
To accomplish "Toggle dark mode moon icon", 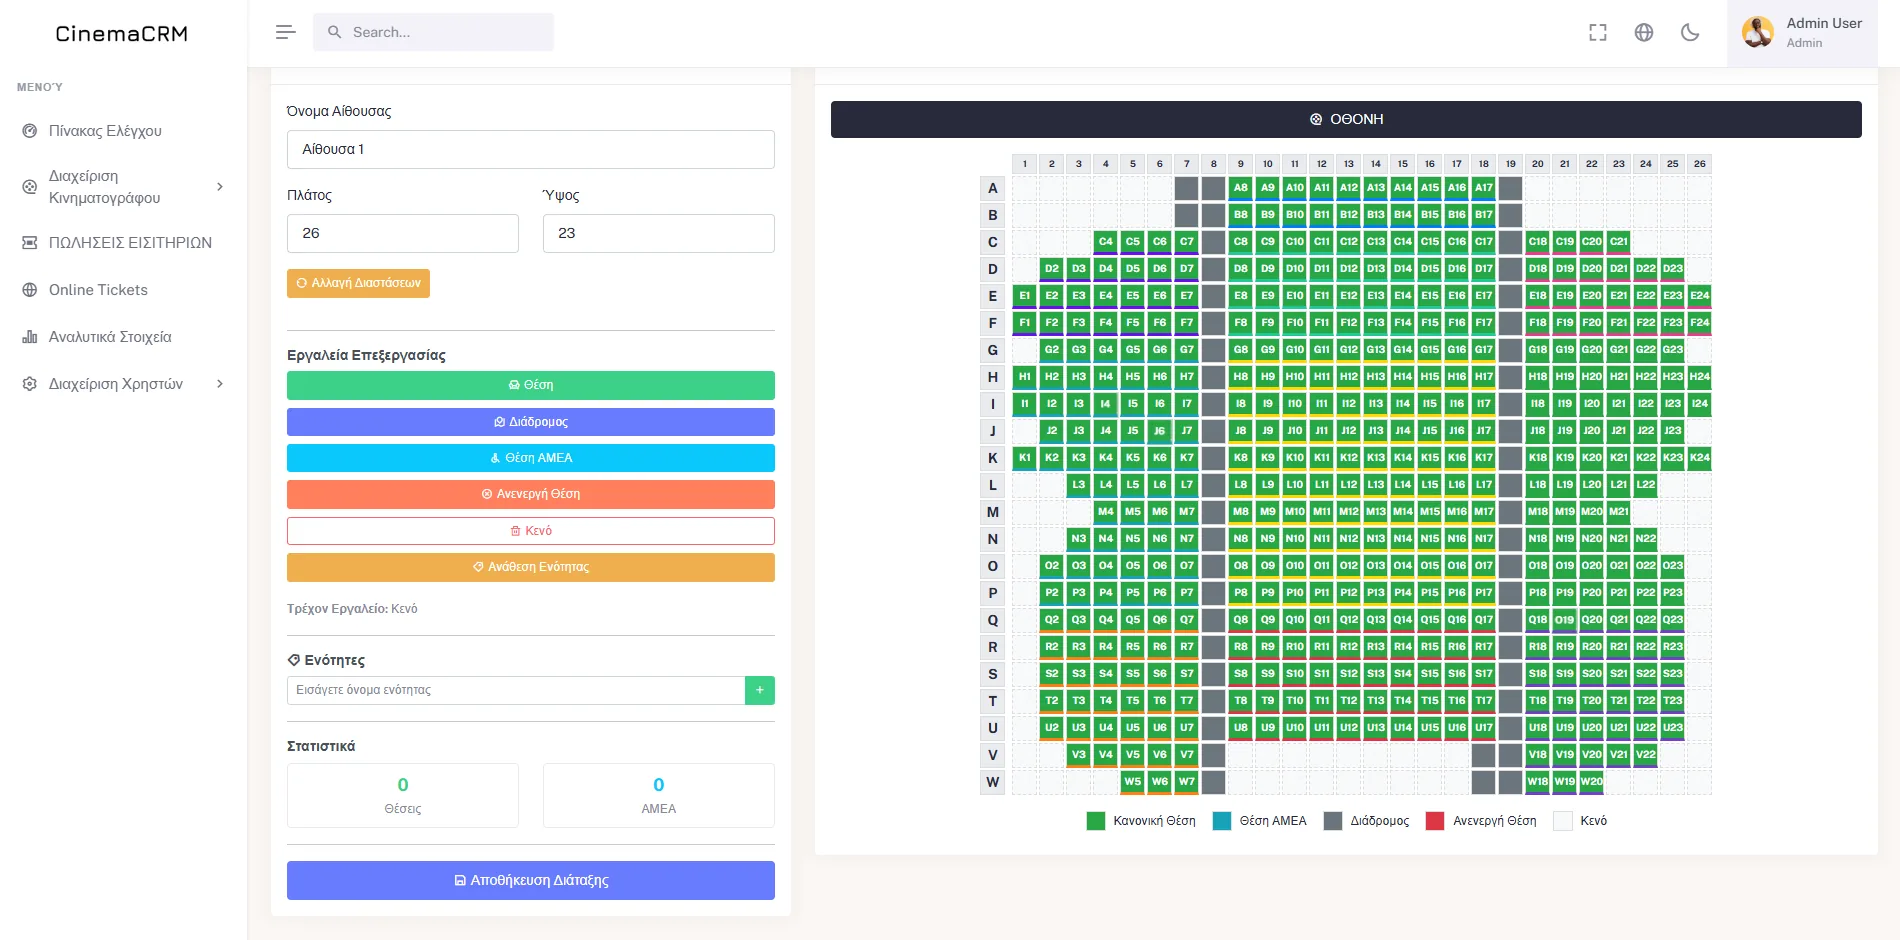I will tap(1690, 32).
